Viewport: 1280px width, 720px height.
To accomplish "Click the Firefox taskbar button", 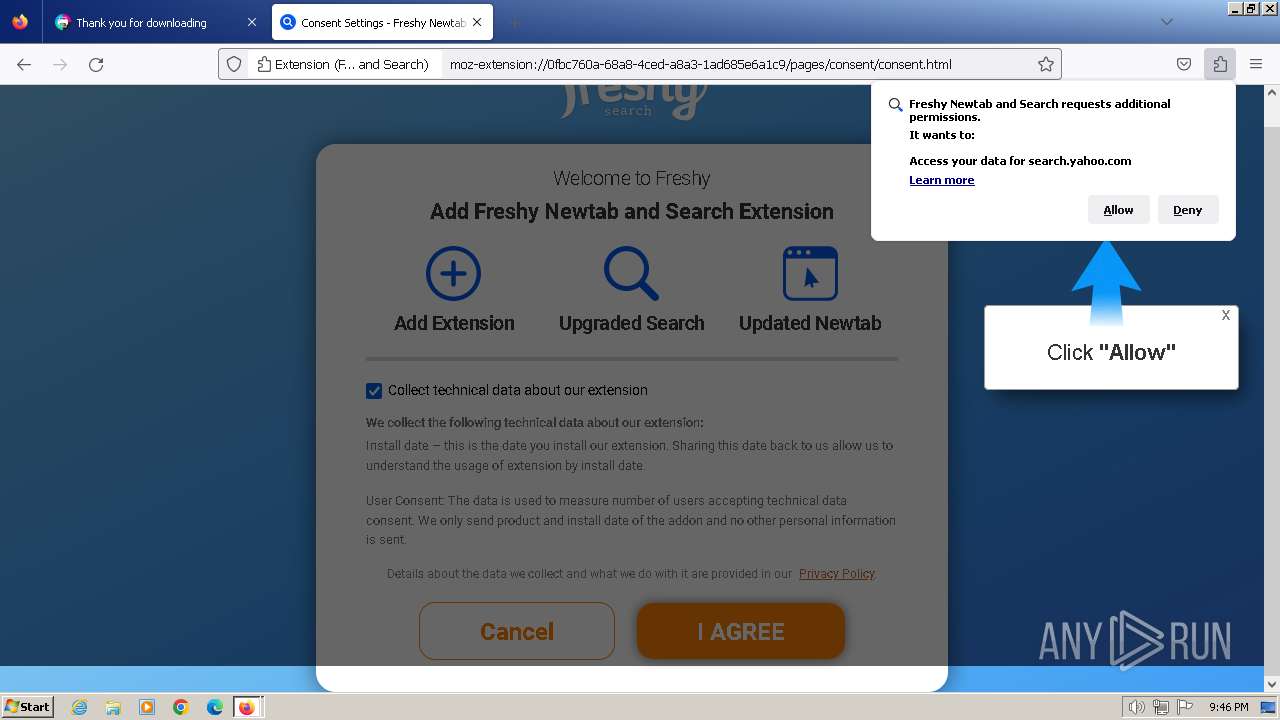I will 247,707.
